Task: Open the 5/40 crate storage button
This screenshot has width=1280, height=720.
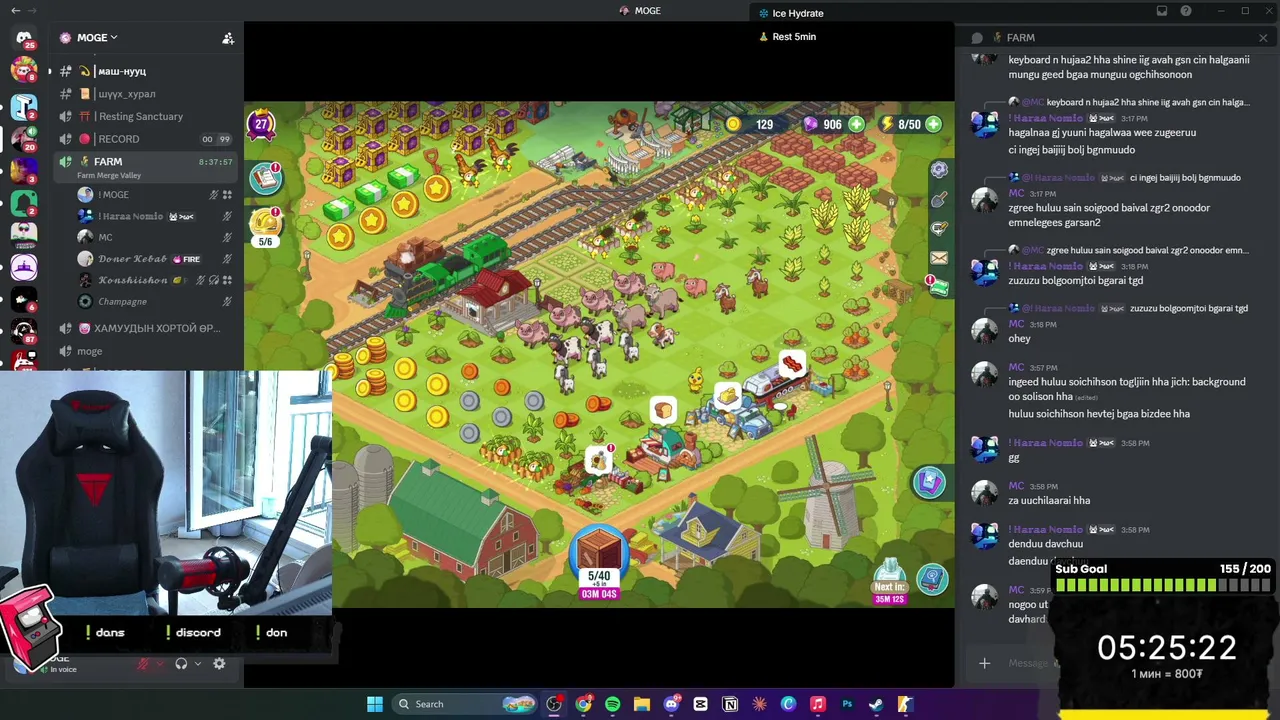Action: [599, 560]
